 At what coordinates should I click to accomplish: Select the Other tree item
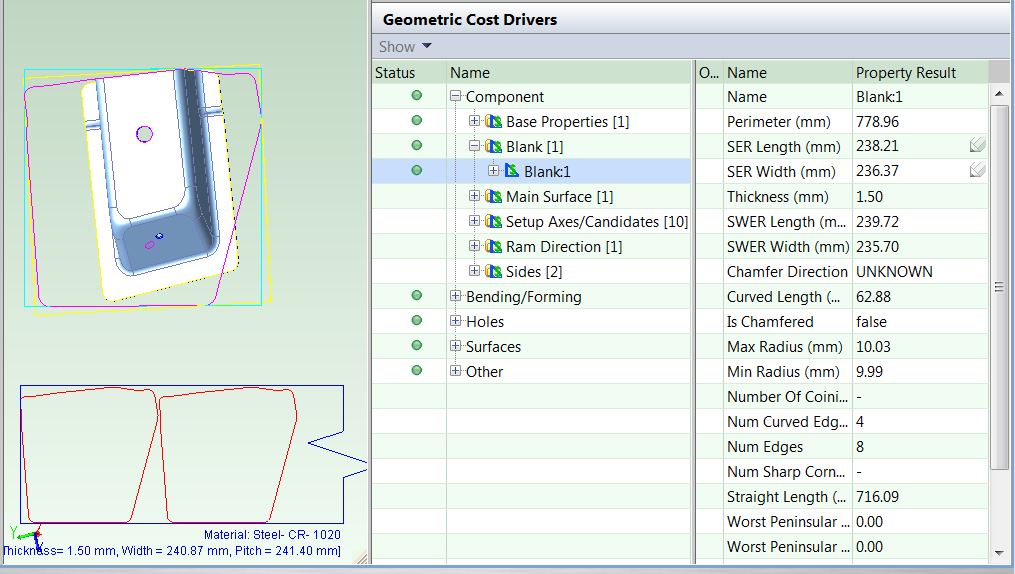point(484,372)
